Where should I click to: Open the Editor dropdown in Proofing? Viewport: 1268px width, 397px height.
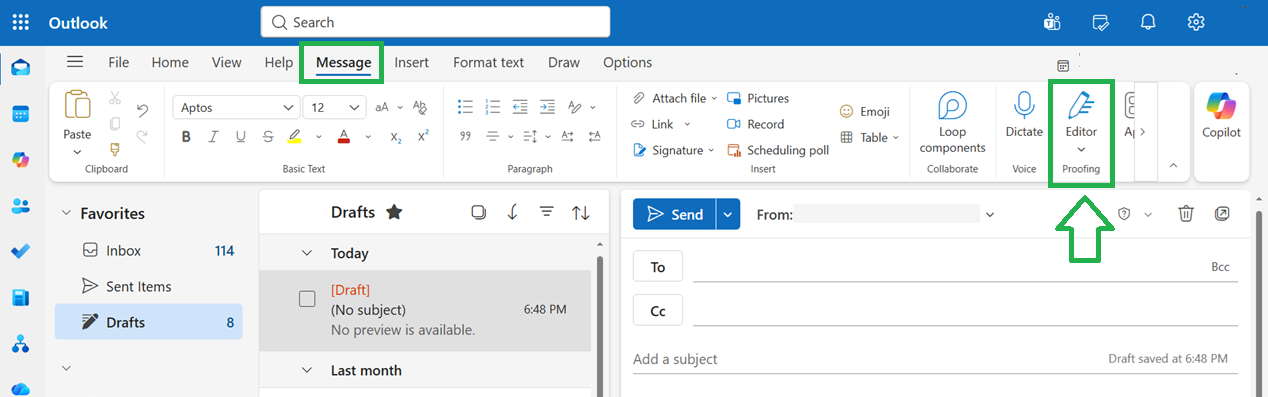pyautogui.click(x=1081, y=149)
